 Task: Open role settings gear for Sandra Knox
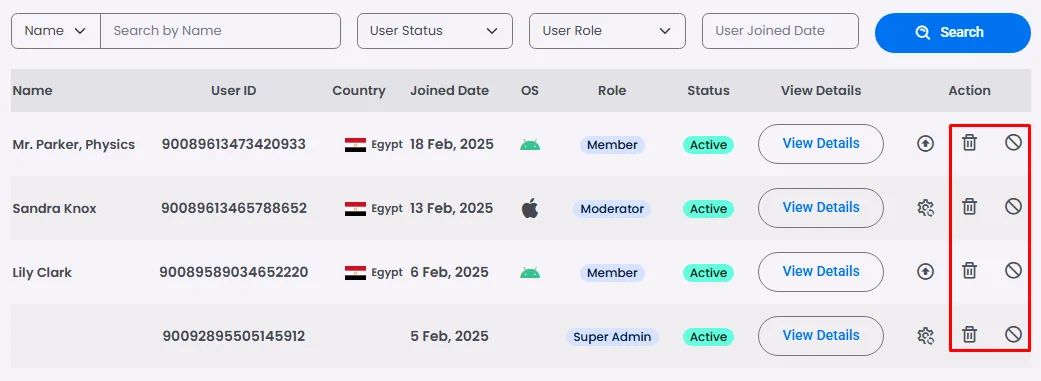(925, 208)
